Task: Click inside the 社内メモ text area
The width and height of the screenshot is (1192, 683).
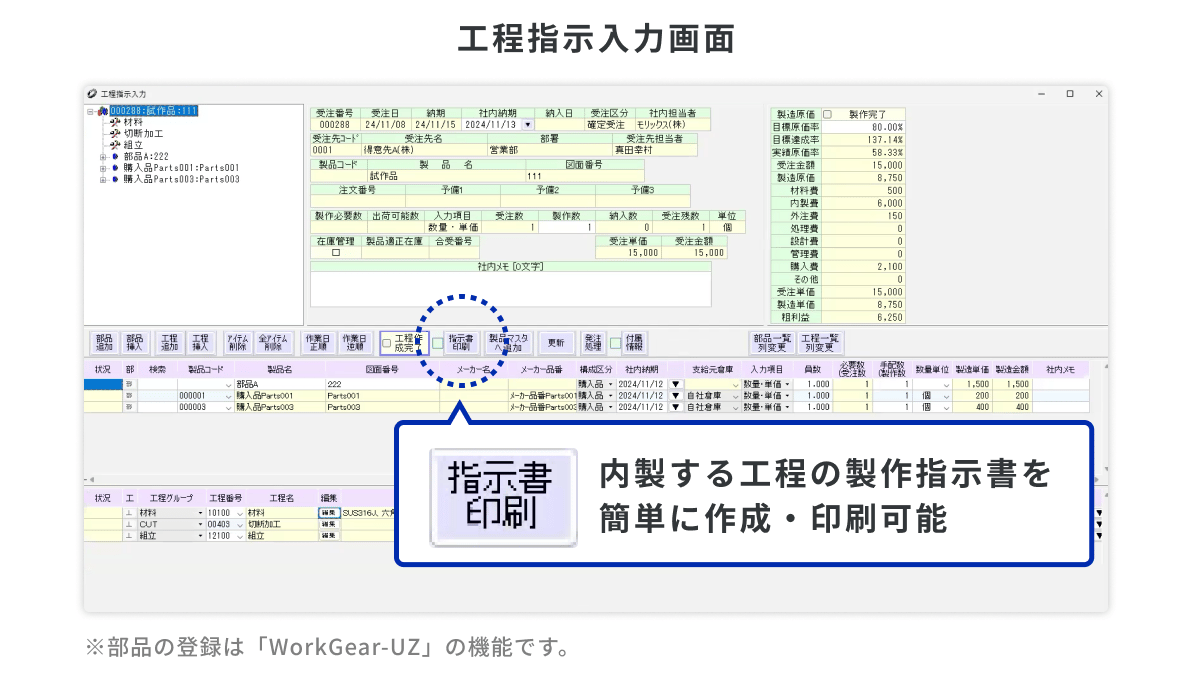Action: pos(510,289)
